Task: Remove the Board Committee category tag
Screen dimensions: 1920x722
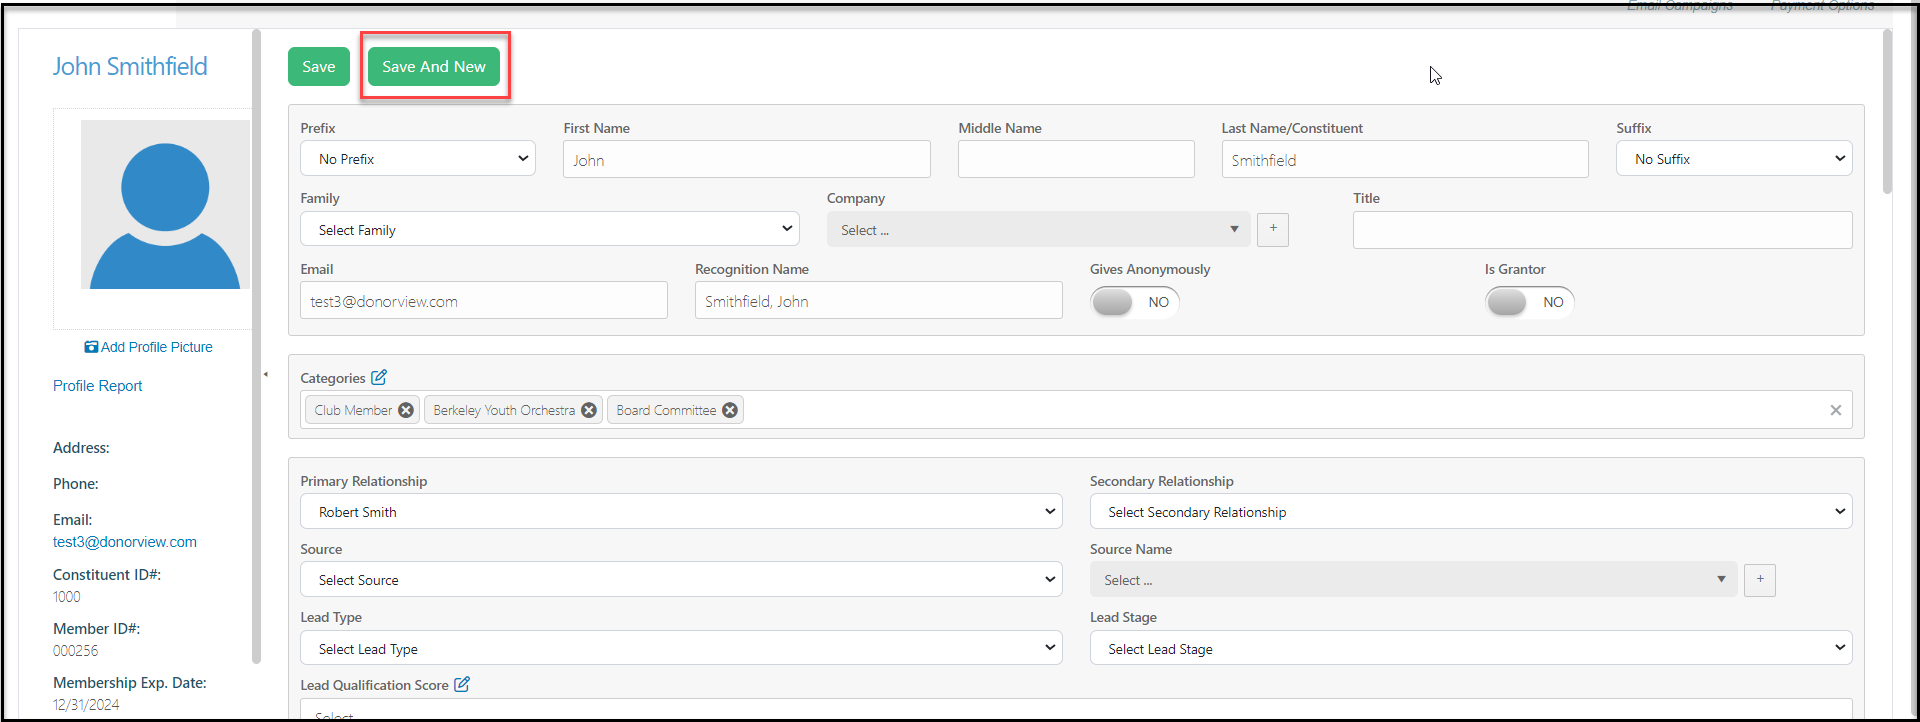Action: 730,410
